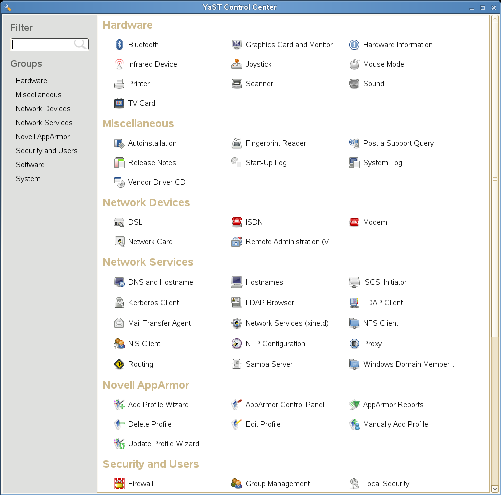Open the LDAP Client icon
The width and height of the screenshot is (501, 495).
click(x=354, y=303)
